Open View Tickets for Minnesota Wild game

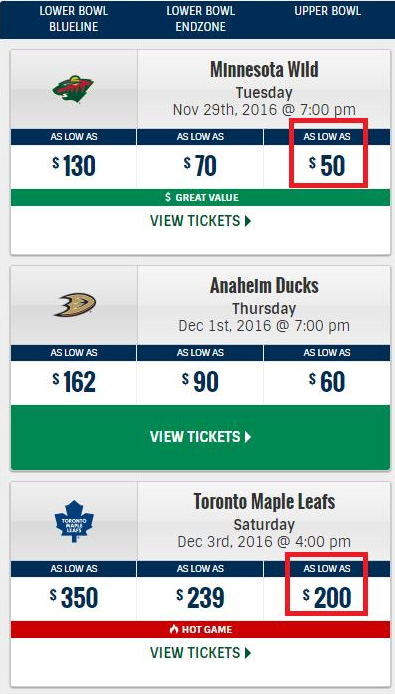click(x=201, y=221)
